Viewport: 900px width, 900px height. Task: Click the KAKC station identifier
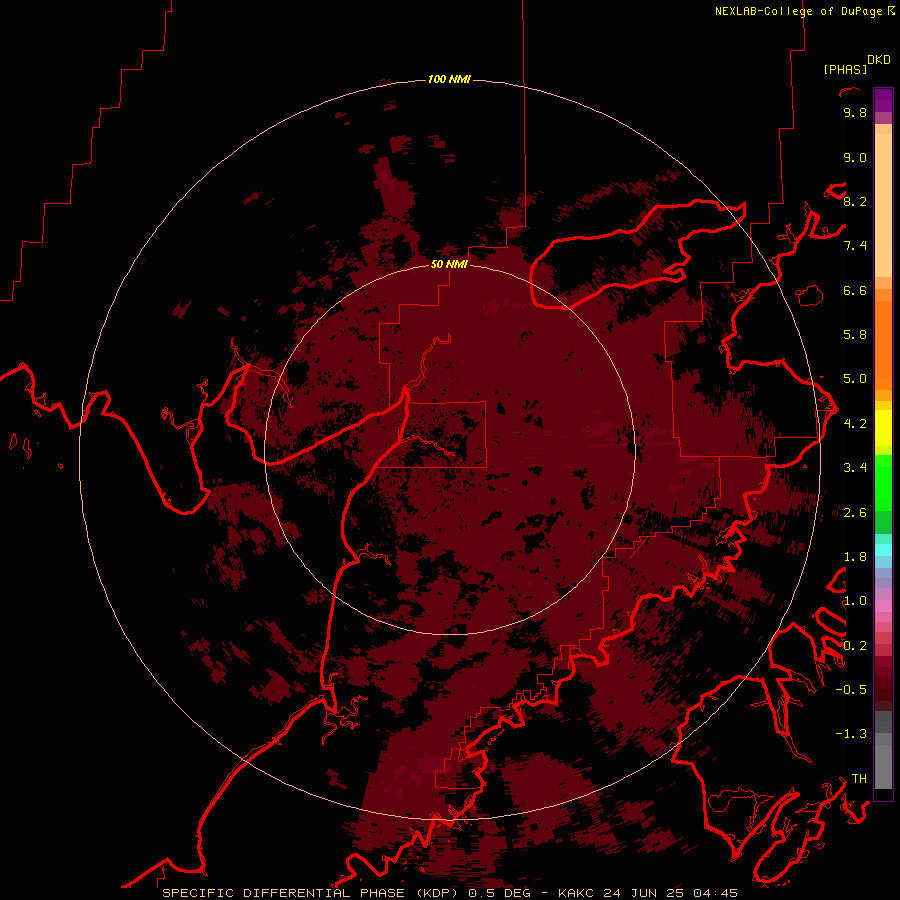[577, 893]
